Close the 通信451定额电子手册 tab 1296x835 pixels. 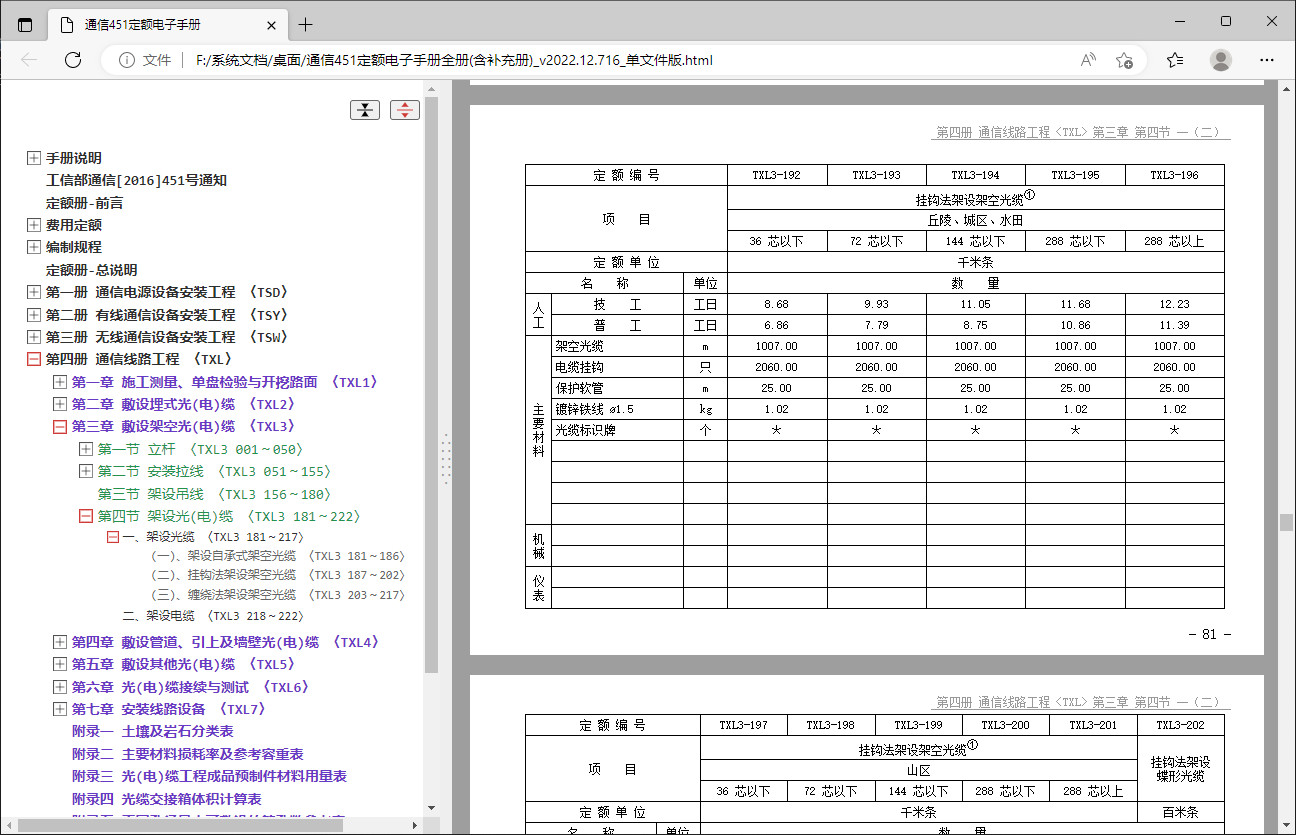pos(271,25)
